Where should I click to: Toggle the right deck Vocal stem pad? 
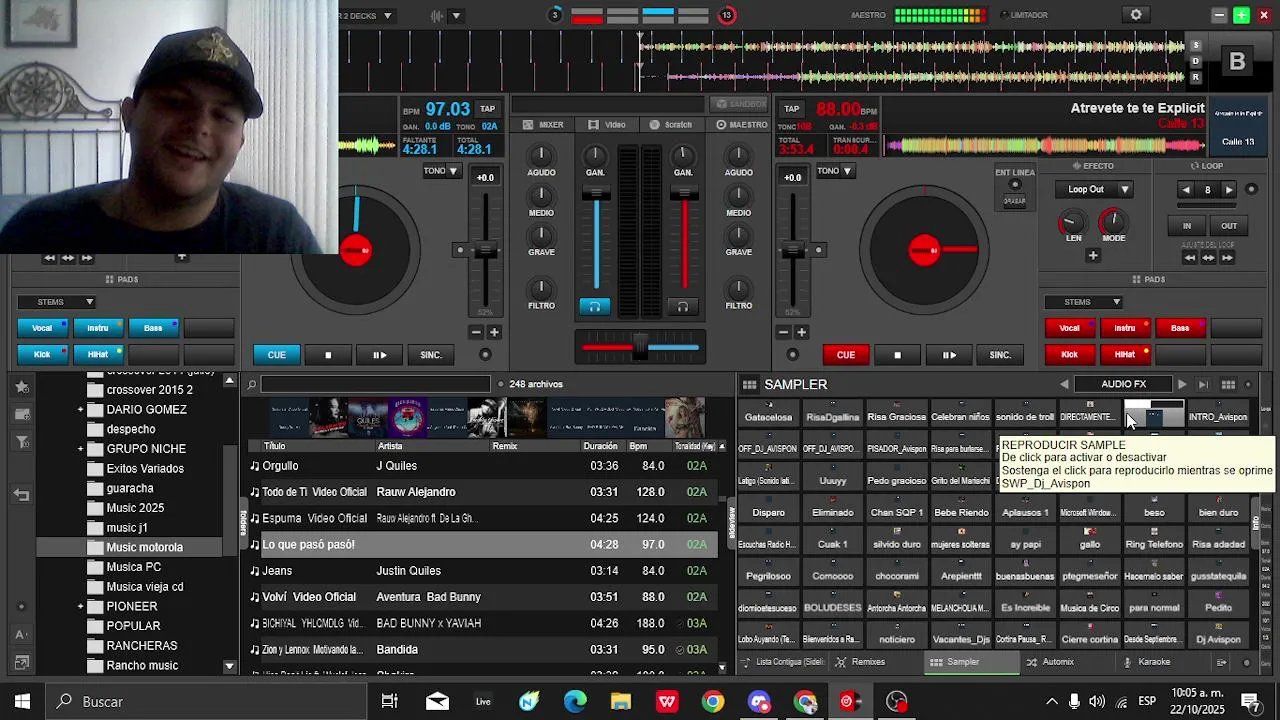click(x=1069, y=328)
